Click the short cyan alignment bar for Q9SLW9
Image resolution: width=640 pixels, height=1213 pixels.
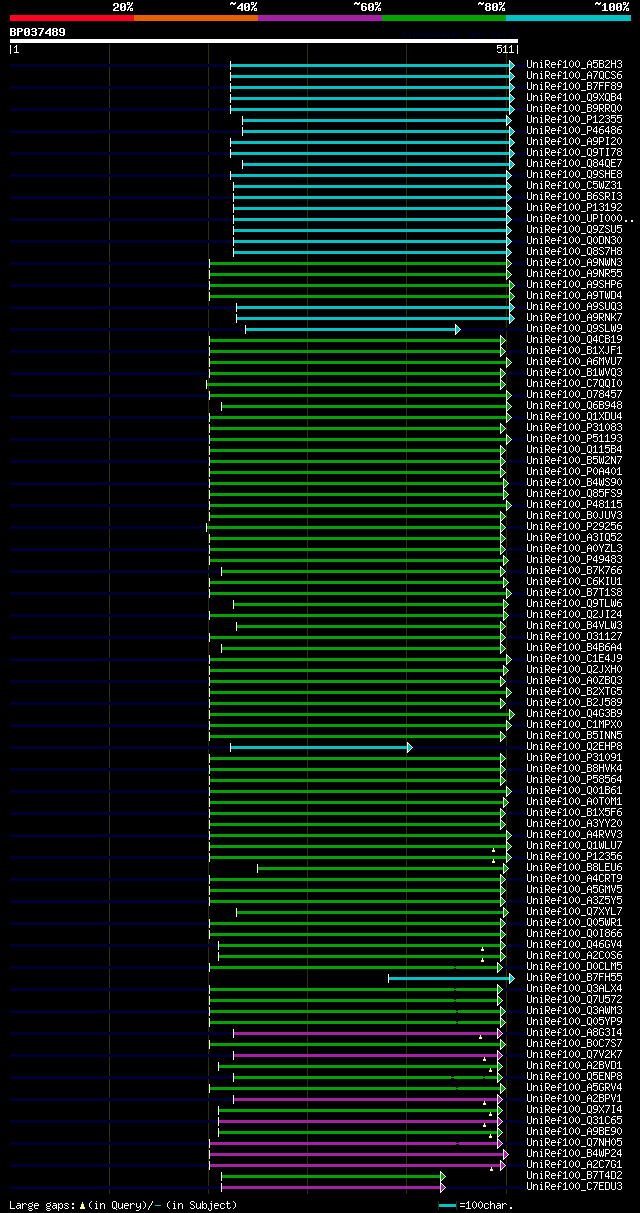pos(352,329)
